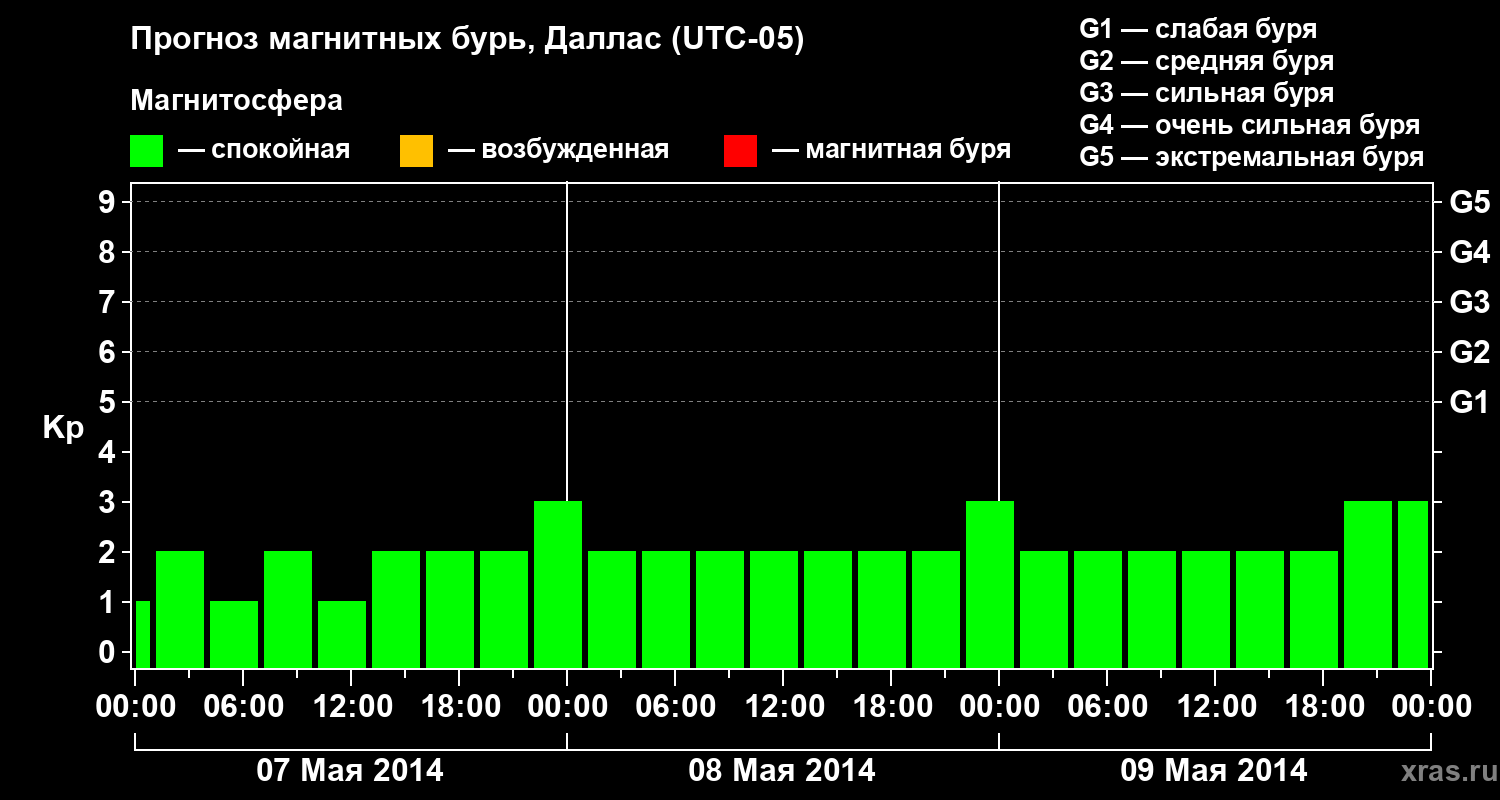1500x800 pixels.
Task: Click the red магнитная буря legend swatch
Action: pyautogui.click(x=740, y=151)
